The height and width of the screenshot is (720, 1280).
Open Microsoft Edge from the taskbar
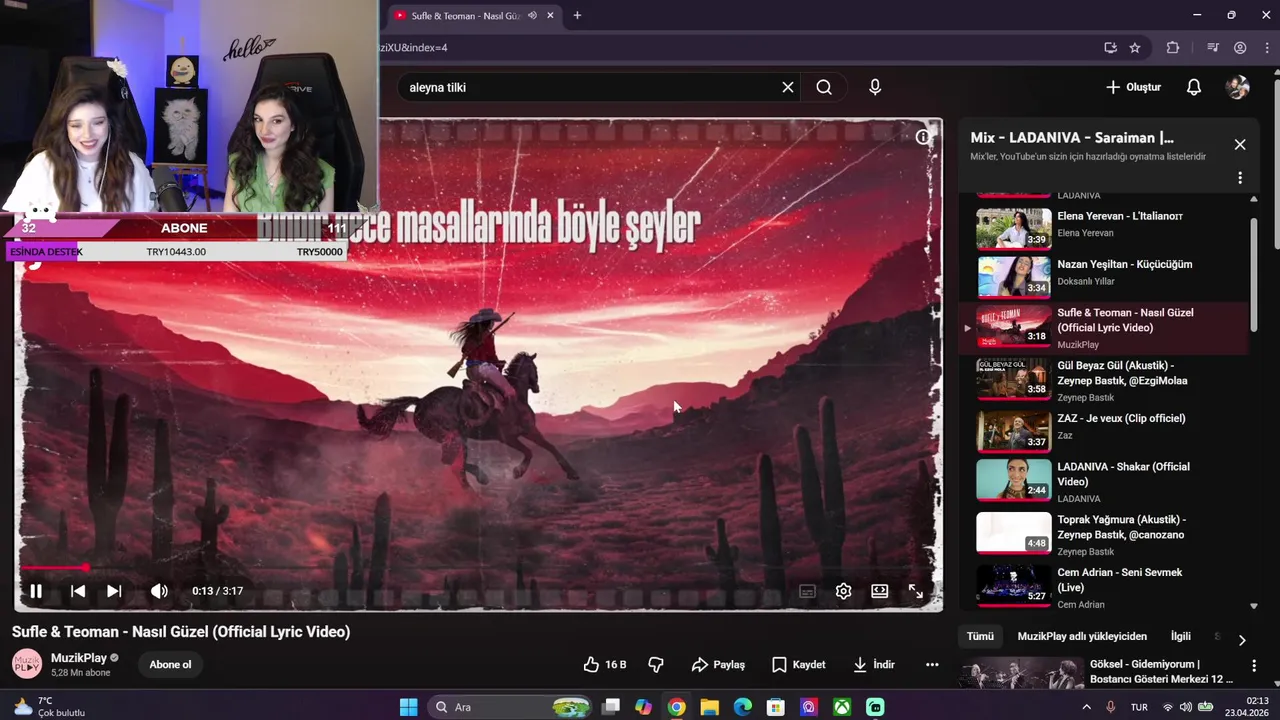[742, 707]
